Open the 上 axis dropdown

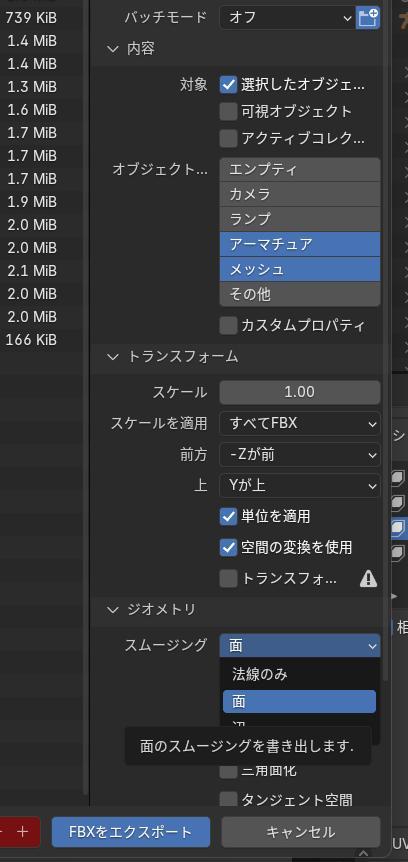coord(300,486)
